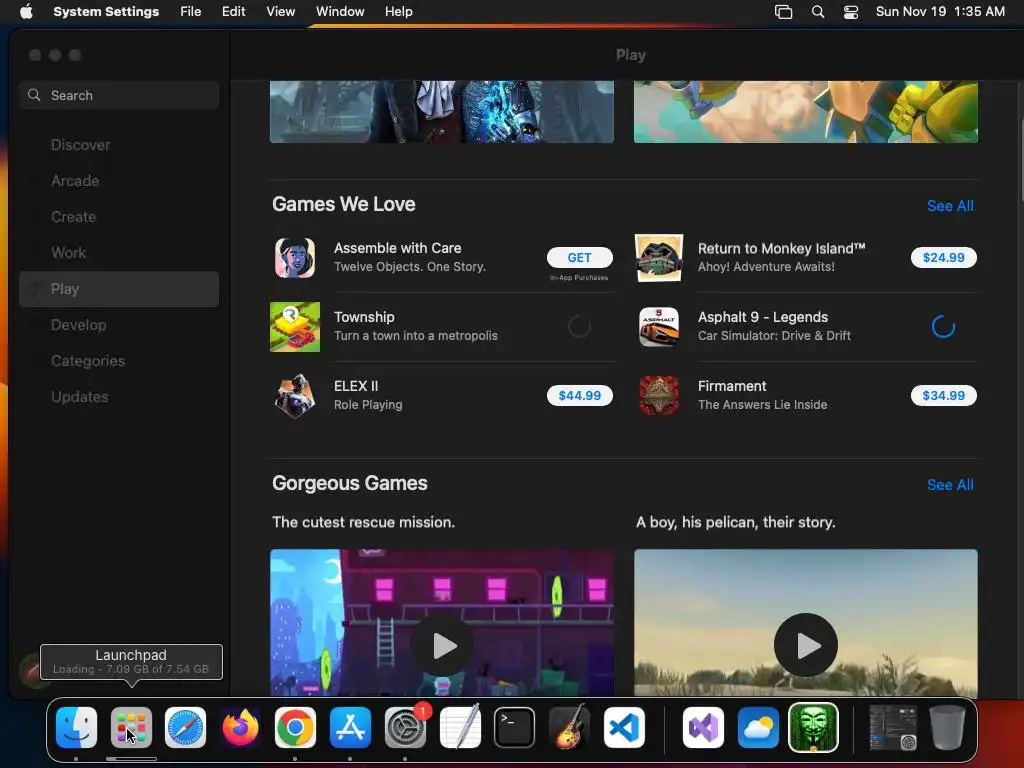This screenshot has height=768, width=1024.
Task: Go to the Arcade section
Action: click(x=119, y=181)
